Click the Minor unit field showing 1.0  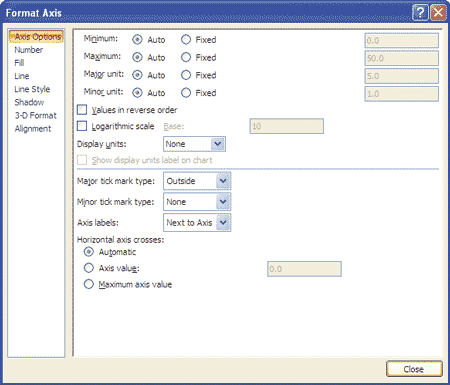(402, 94)
